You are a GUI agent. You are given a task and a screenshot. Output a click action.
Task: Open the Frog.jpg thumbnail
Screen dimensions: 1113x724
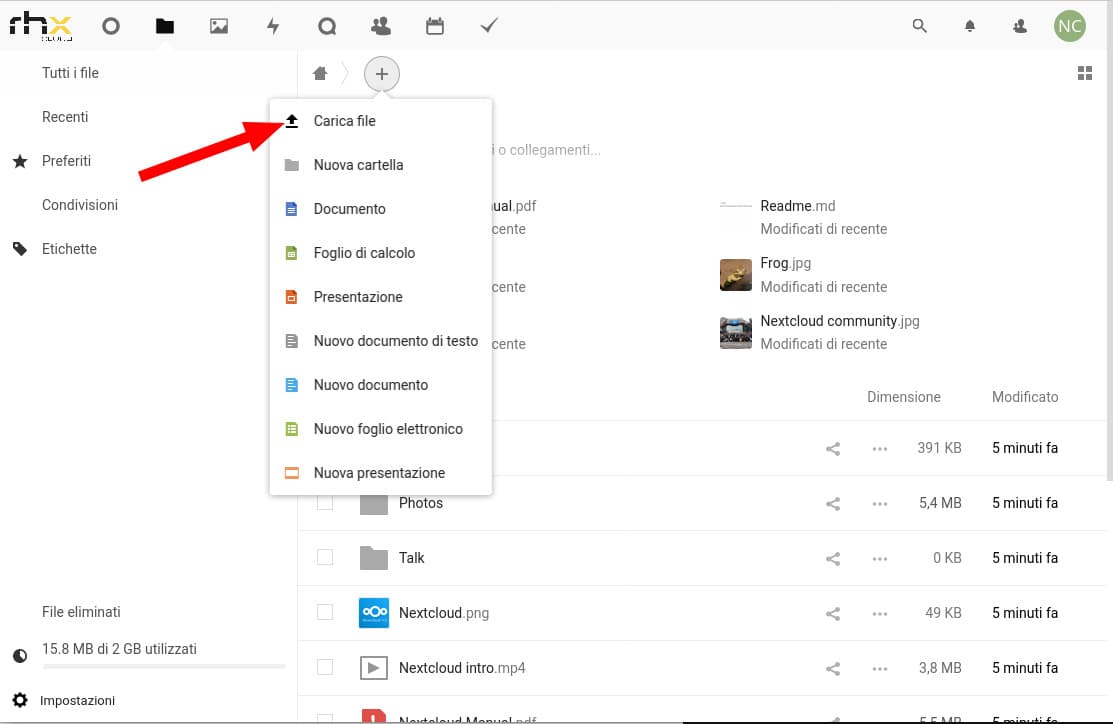pyautogui.click(x=735, y=275)
